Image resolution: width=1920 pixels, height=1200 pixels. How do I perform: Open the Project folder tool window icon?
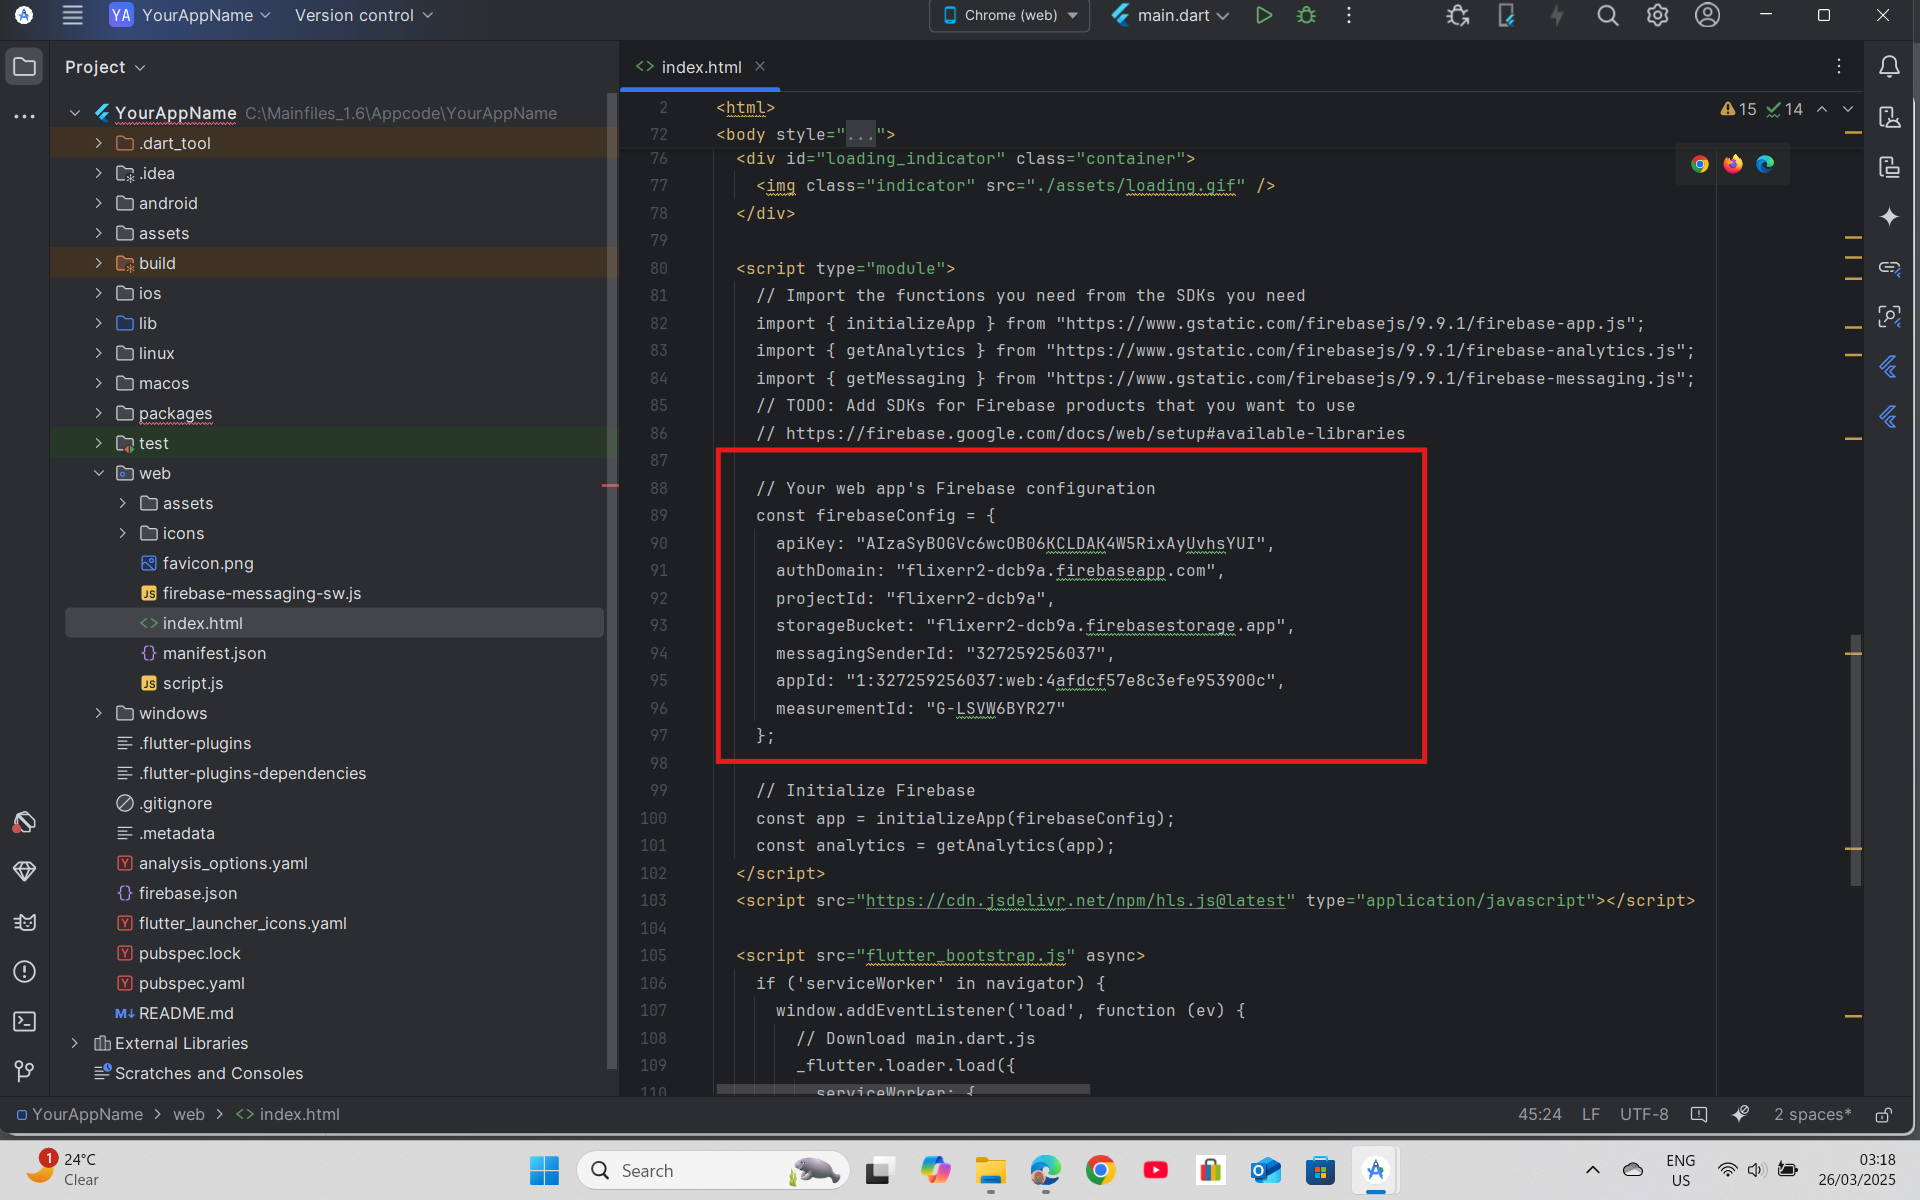pyautogui.click(x=24, y=67)
